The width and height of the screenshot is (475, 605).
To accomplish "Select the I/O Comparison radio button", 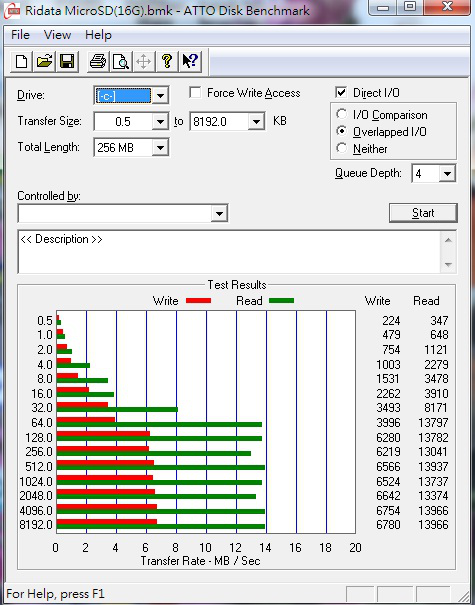I will click(341, 114).
